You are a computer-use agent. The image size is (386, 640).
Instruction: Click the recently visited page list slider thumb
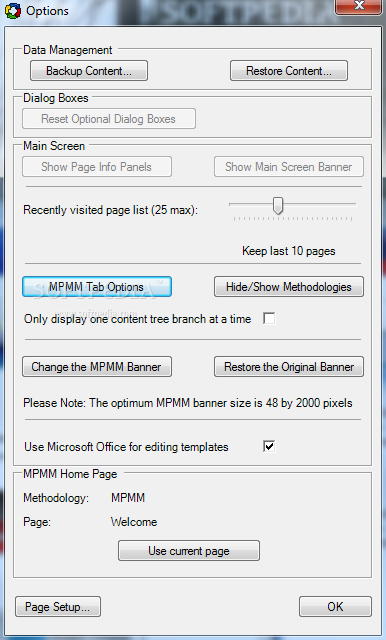click(x=278, y=205)
